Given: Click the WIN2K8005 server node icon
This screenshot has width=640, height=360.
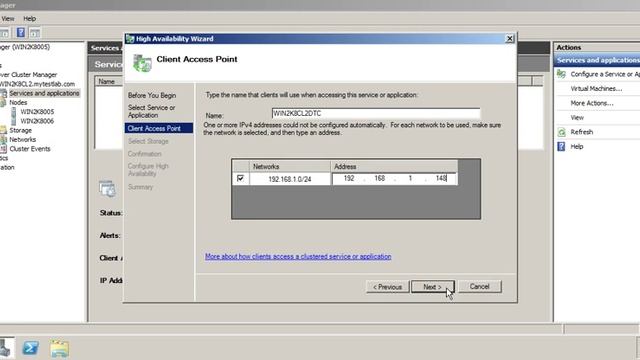Looking at the screenshot, I should coord(13,111).
